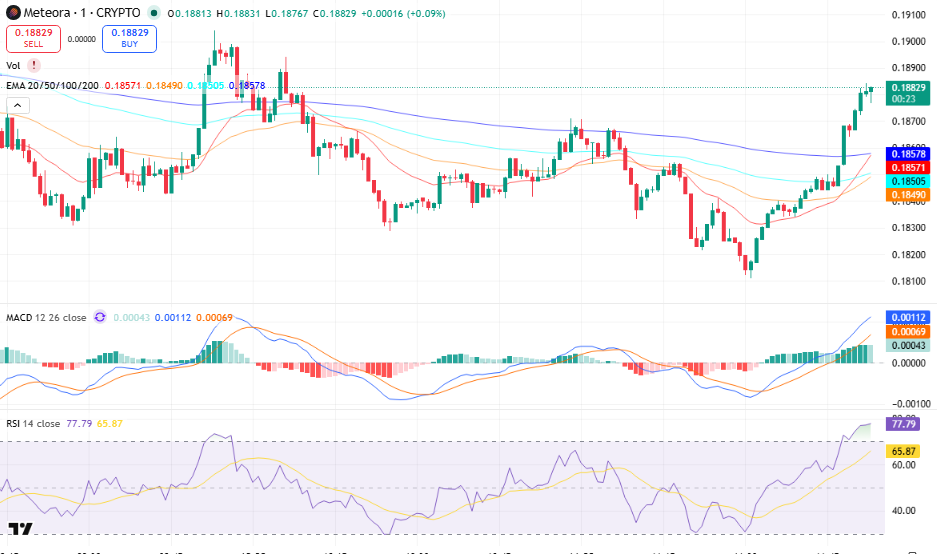Click the blue MACD value 0.00112 in the legend
The image size is (937, 554).
click(173, 317)
